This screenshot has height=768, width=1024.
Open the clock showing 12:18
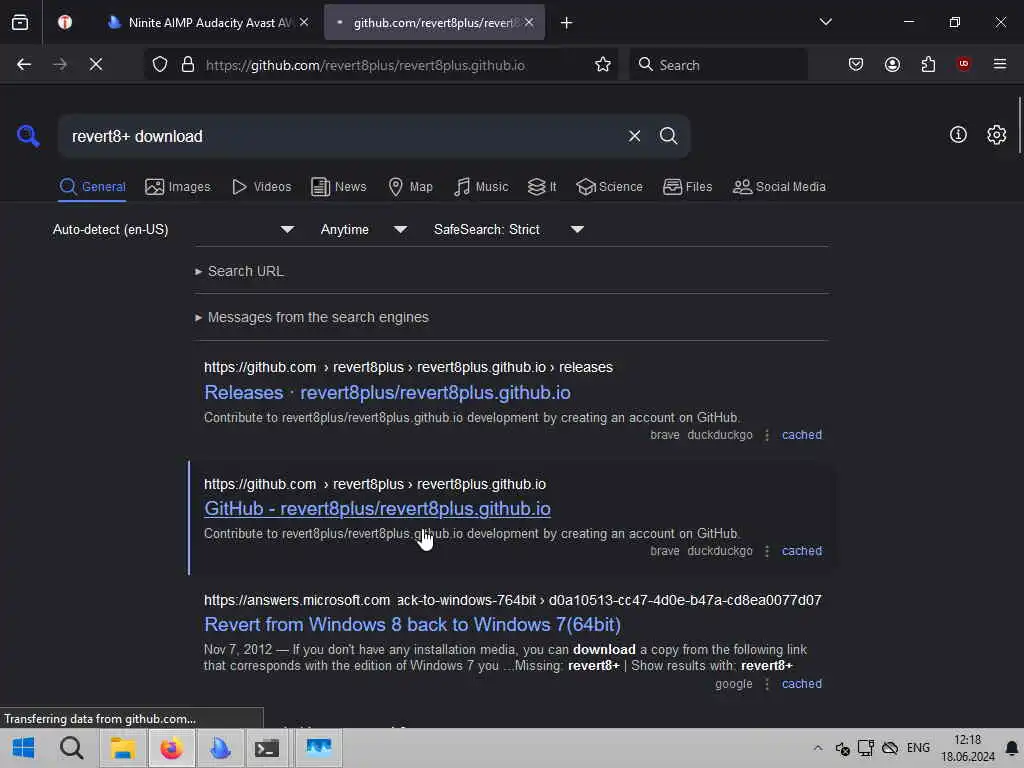tap(967, 748)
